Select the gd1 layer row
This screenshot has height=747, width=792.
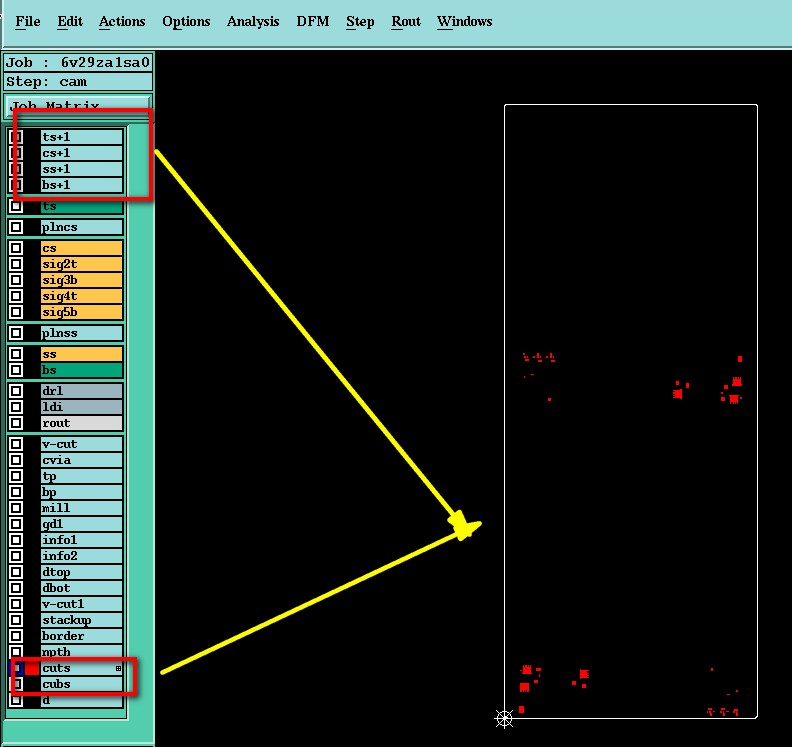(x=82, y=524)
